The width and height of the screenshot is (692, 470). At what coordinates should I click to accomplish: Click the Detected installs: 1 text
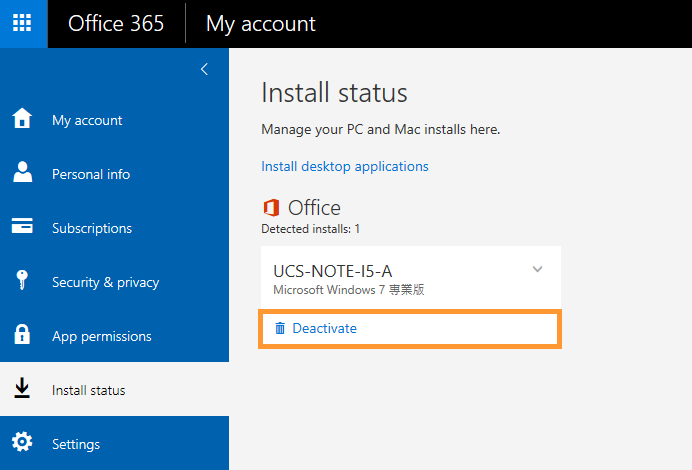(x=310, y=229)
